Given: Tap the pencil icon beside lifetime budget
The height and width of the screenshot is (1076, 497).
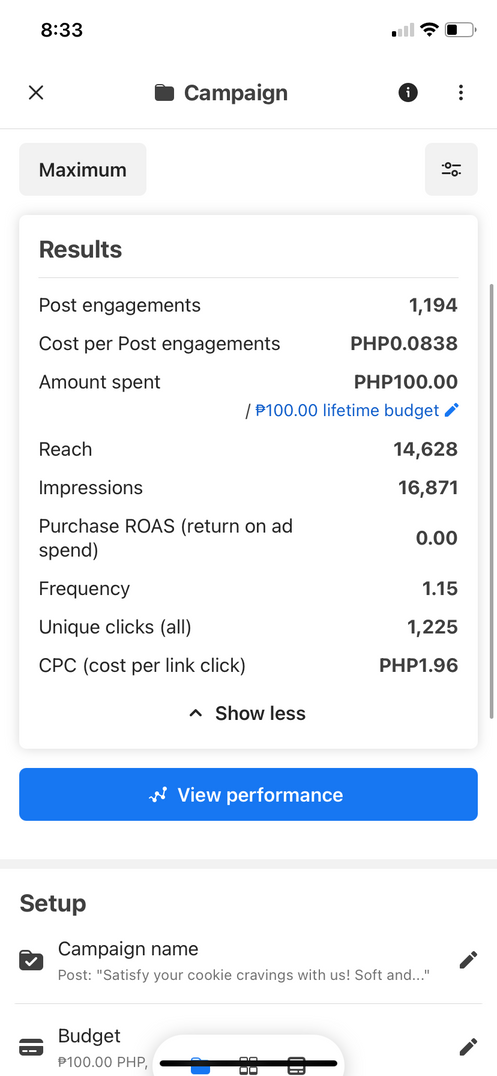Looking at the screenshot, I should (451, 410).
